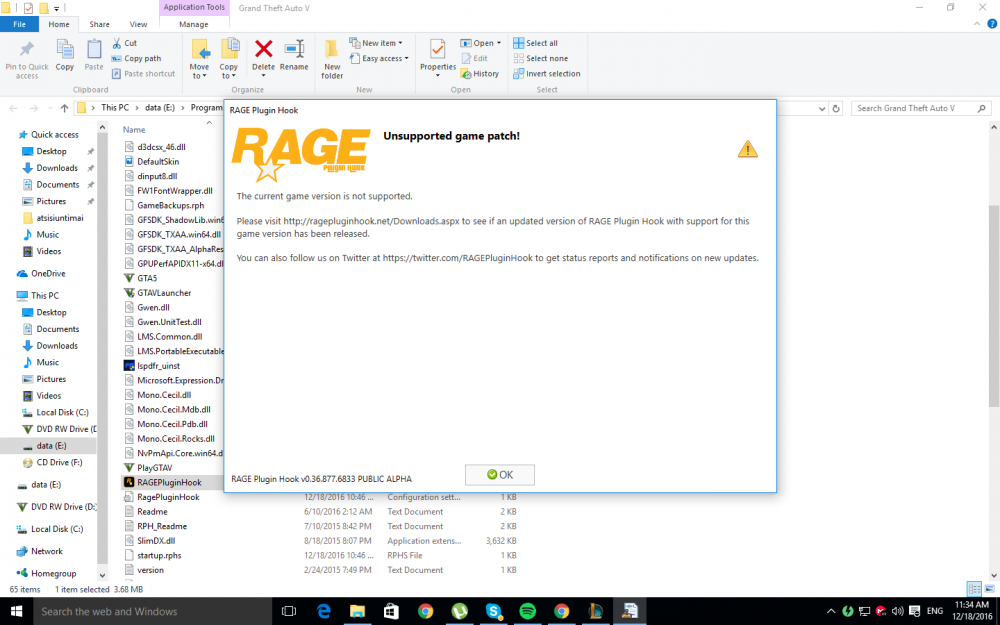
Task: Select the RAGEPluginHook application file
Action: (x=169, y=482)
